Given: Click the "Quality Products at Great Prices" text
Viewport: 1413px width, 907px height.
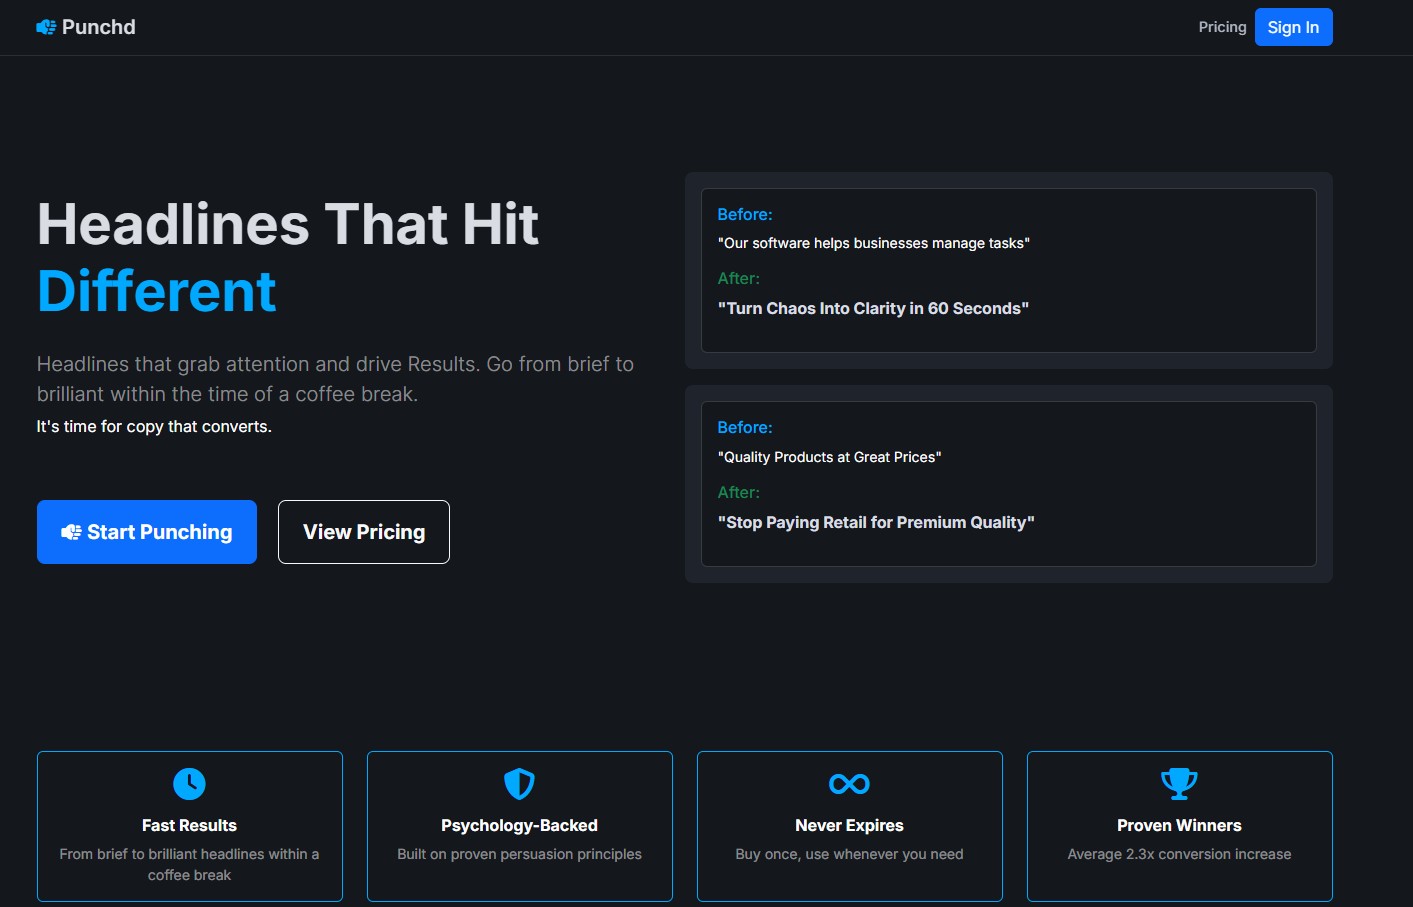Looking at the screenshot, I should 829,457.
